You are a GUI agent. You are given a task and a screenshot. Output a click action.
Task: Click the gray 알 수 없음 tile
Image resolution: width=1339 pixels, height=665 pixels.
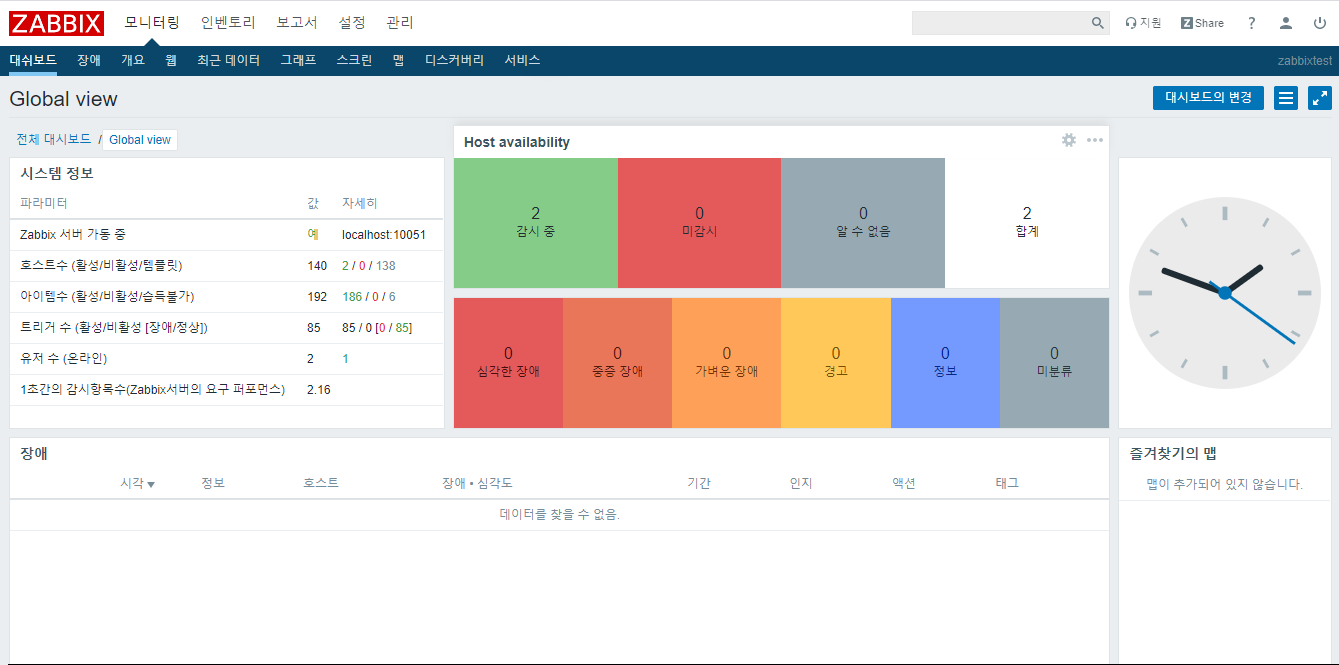(863, 223)
